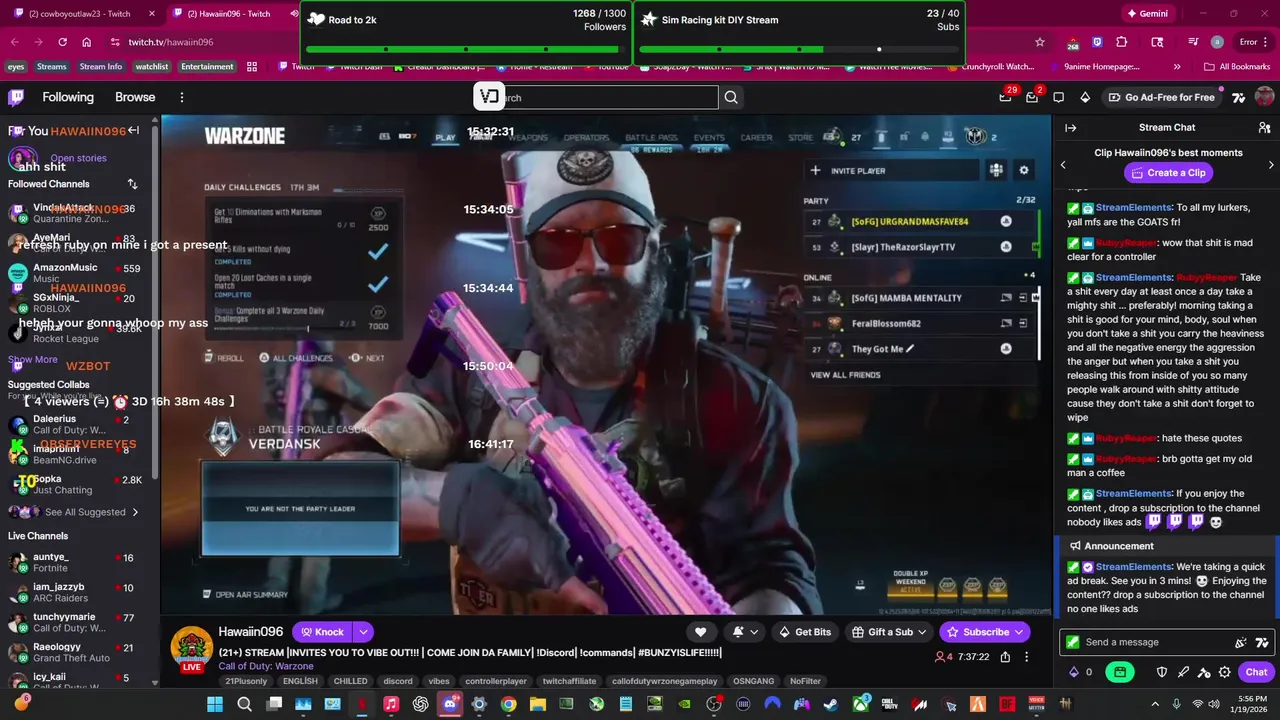
Task: Open chat settings gear icon
Action: [x=1225, y=672]
